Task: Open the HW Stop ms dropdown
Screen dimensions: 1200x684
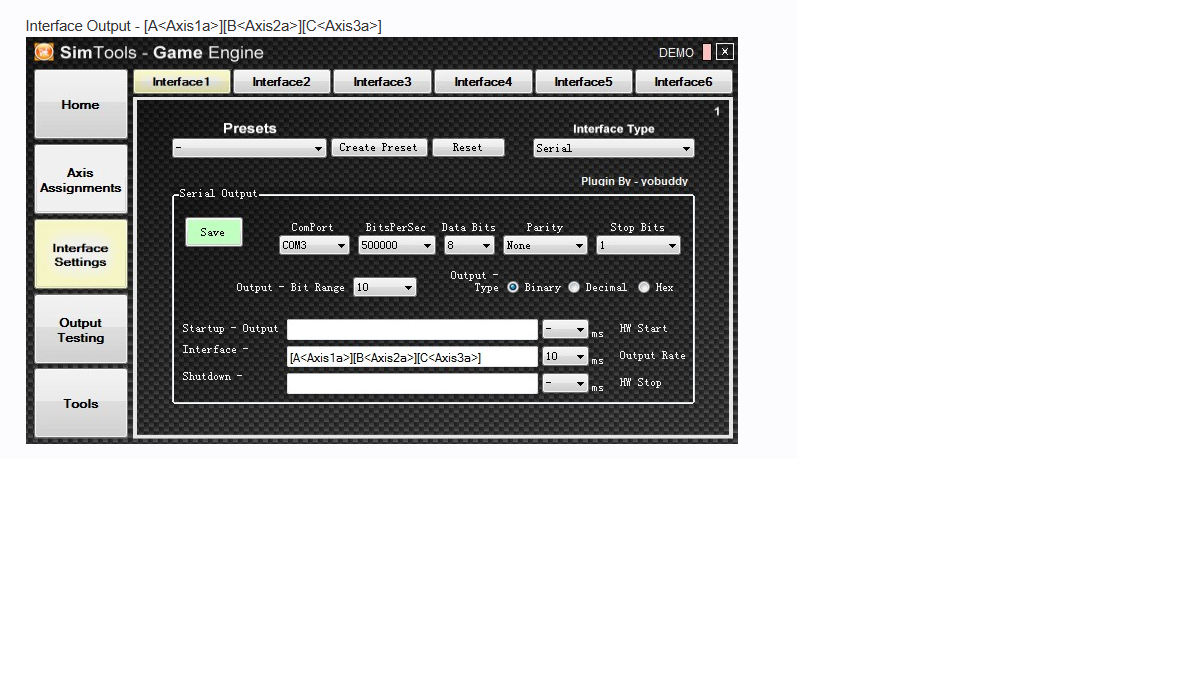Action: 565,383
